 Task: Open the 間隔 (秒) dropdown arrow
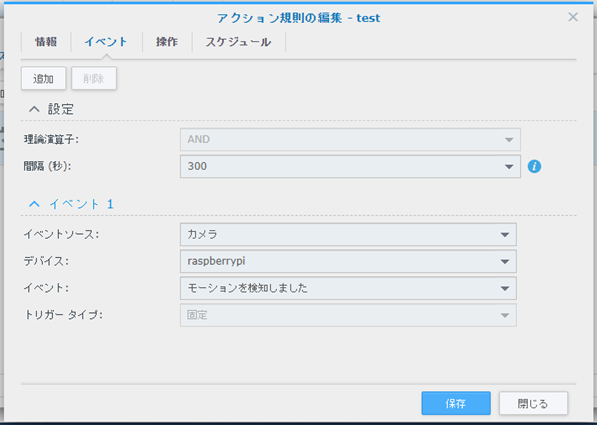509,166
